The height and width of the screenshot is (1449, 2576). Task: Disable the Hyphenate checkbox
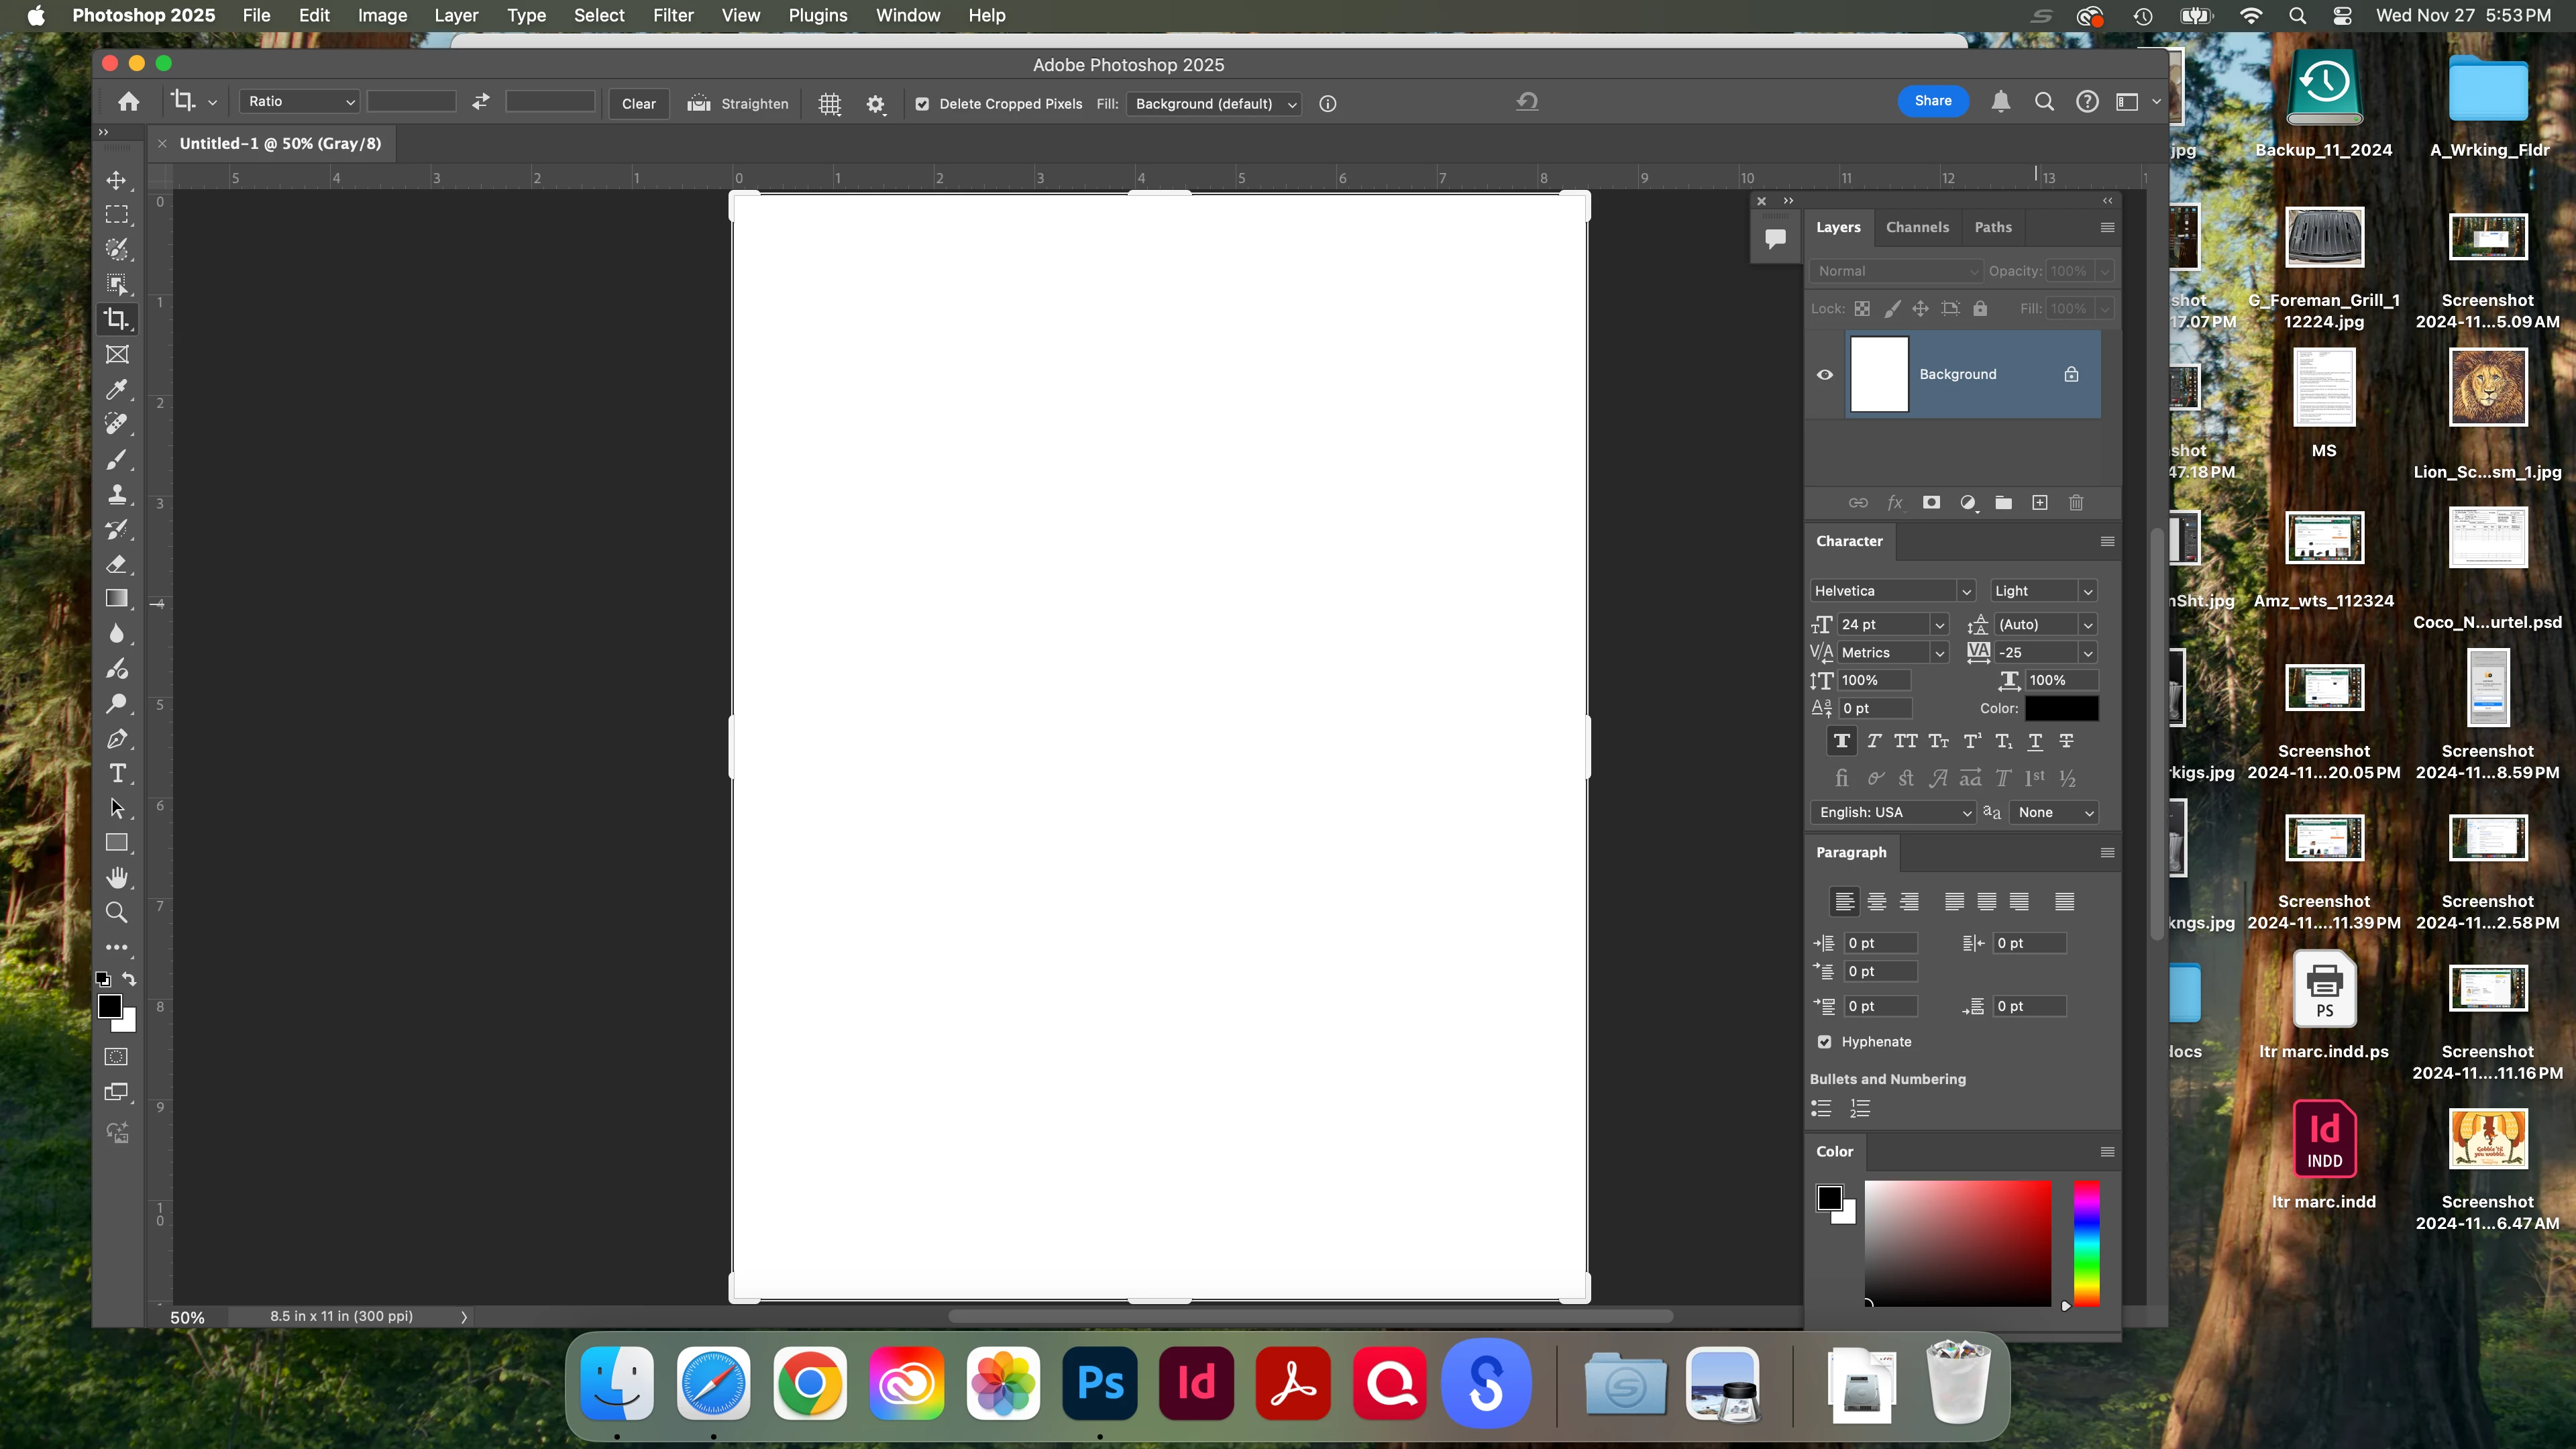[x=1825, y=1042]
